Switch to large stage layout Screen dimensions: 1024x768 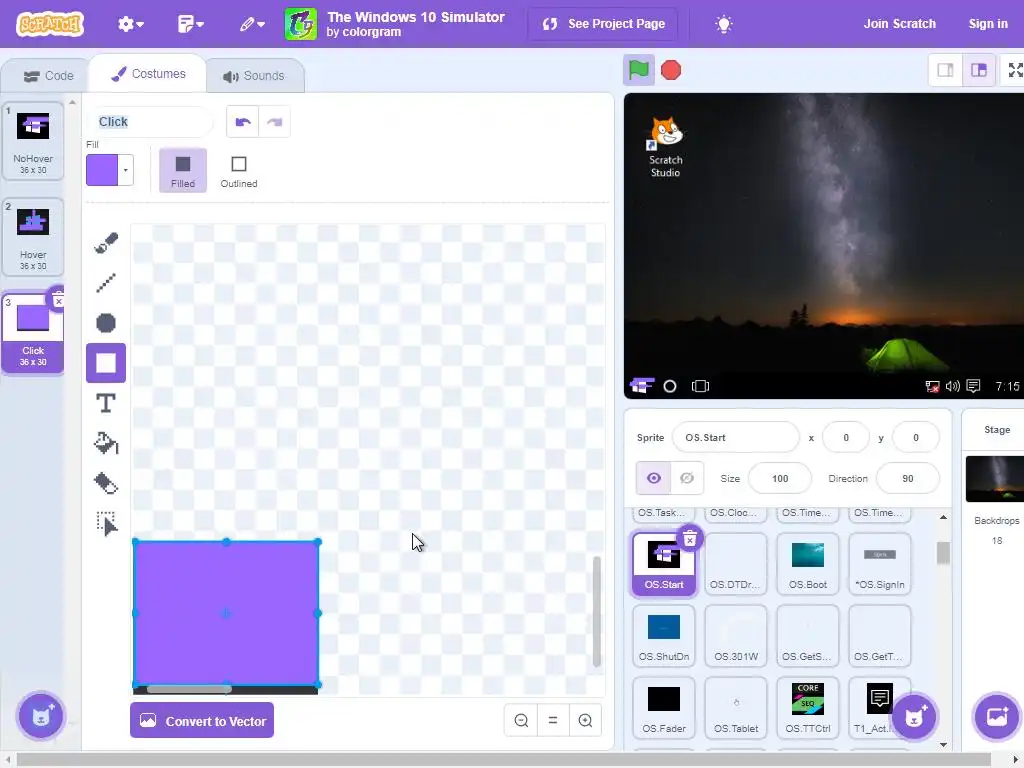tap(978, 70)
